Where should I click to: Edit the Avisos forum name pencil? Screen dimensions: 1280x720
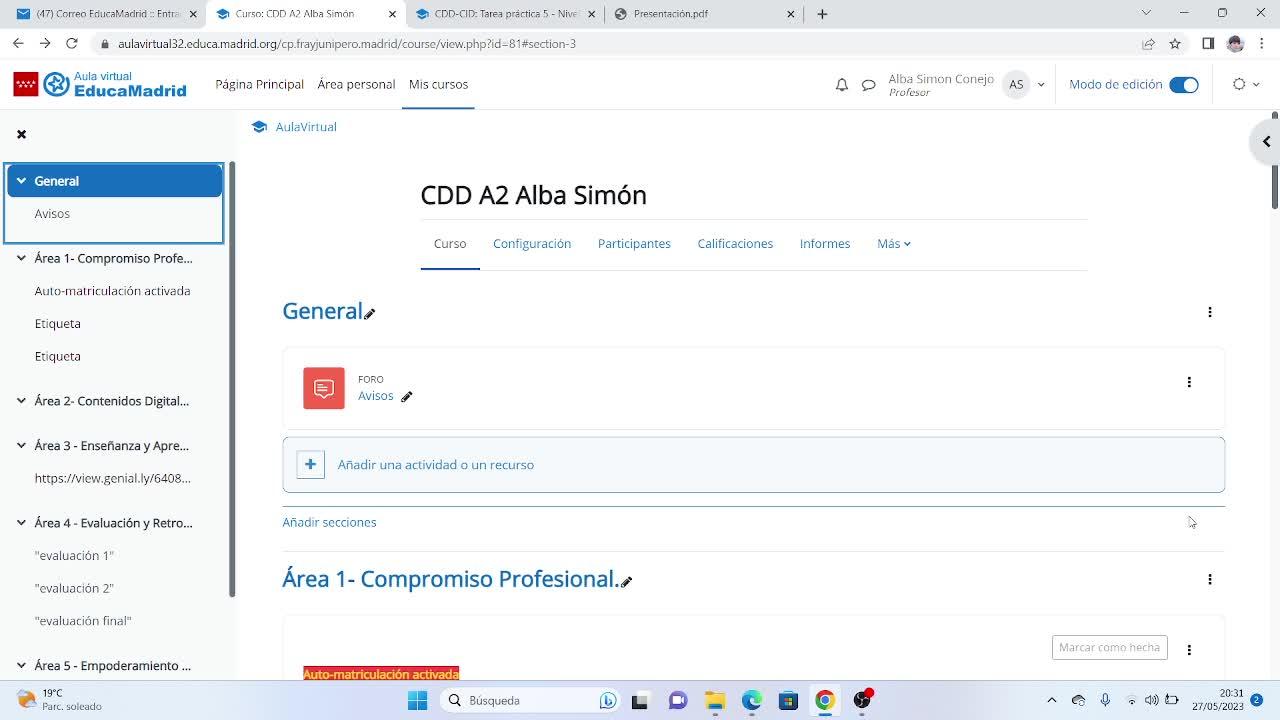(407, 397)
